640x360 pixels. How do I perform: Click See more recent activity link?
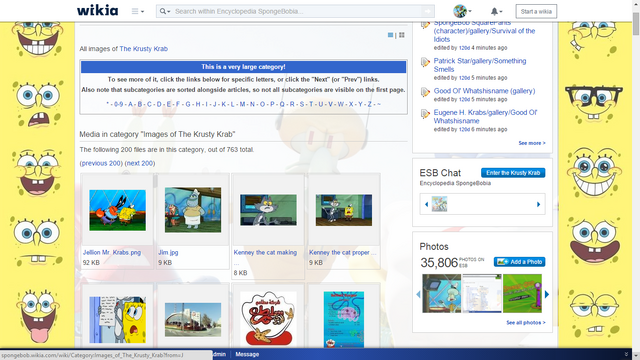click(x=532, y=143)
